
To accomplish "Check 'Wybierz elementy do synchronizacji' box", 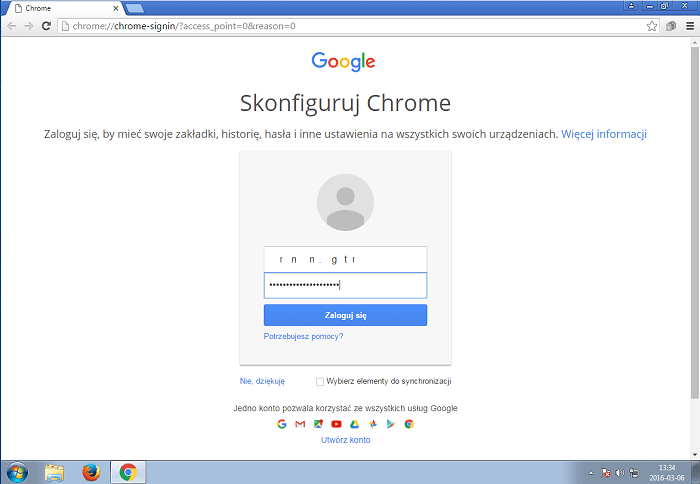I will [x=320, y=381].
